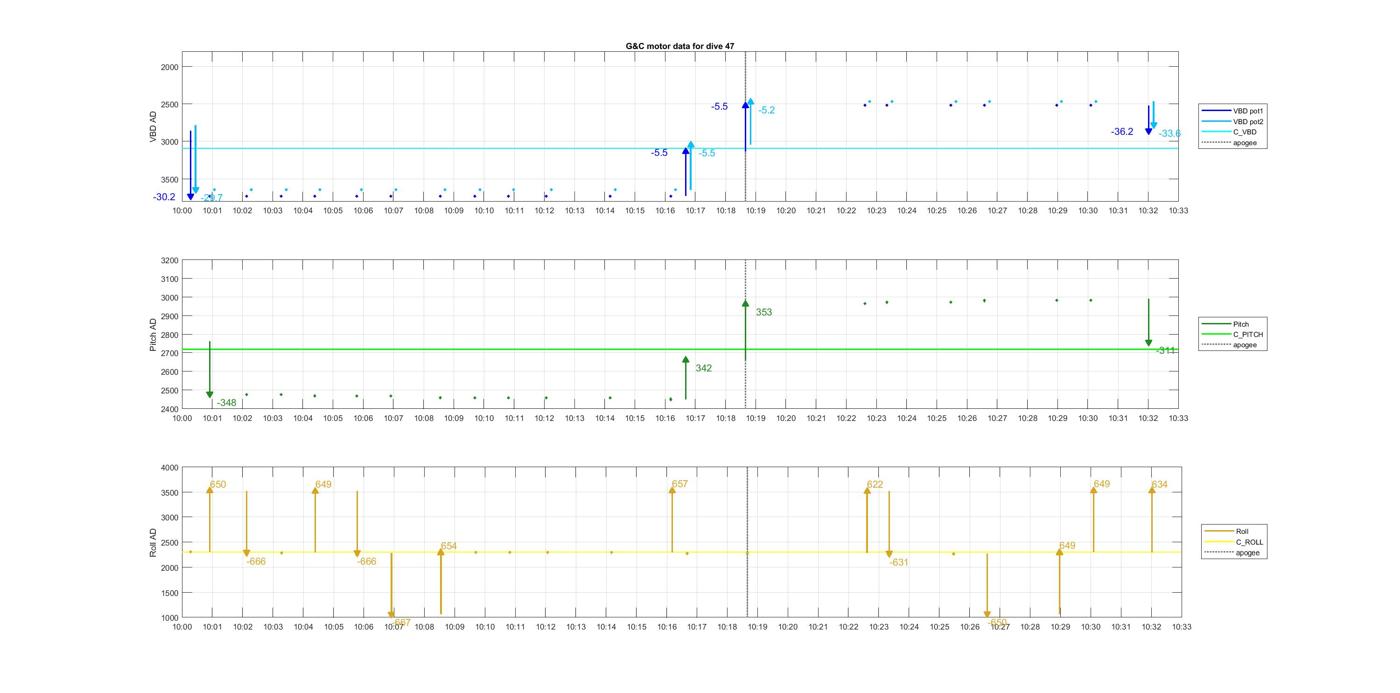Click '2000' tick on VBD y-axis
The height and width of the screenshot is (693, 1400).
pos(169,66)
